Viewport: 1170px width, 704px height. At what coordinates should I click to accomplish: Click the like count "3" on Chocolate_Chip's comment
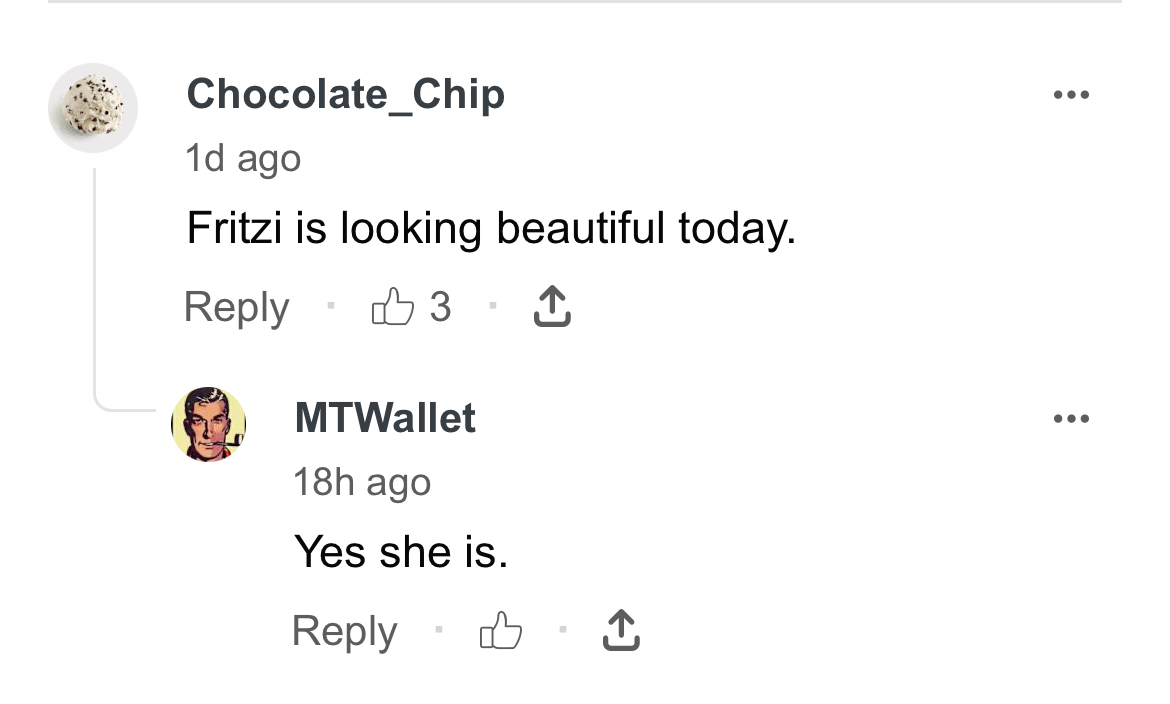(440, 307)
